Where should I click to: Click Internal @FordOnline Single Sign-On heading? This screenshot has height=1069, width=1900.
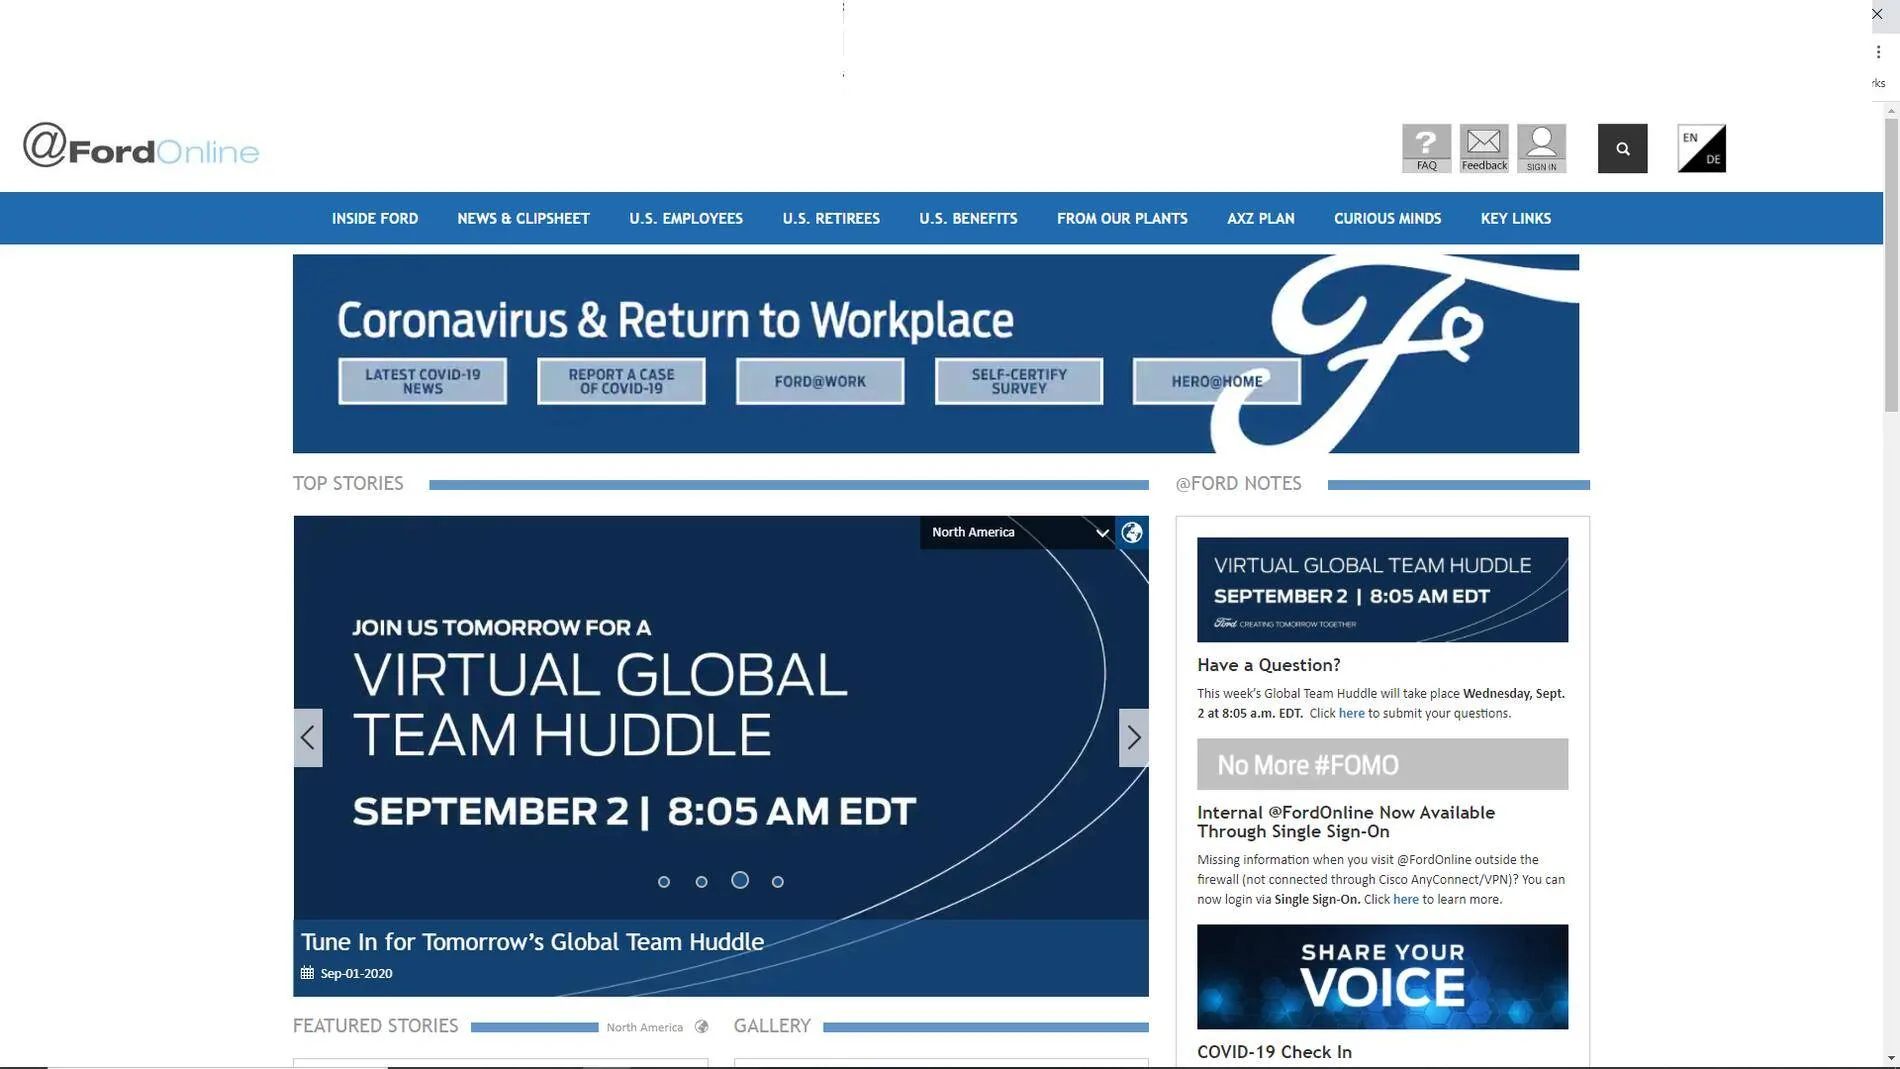tap(1346, 822)
